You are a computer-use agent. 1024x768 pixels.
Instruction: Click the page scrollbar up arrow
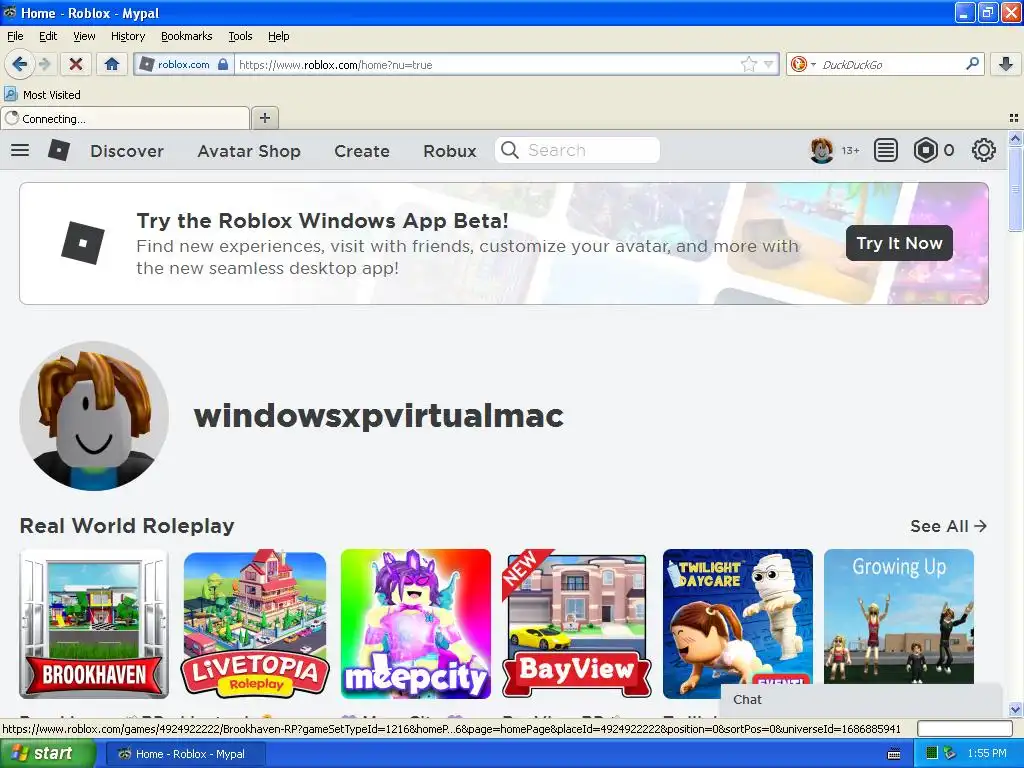pyautogui.click(x=1015, y=138)
